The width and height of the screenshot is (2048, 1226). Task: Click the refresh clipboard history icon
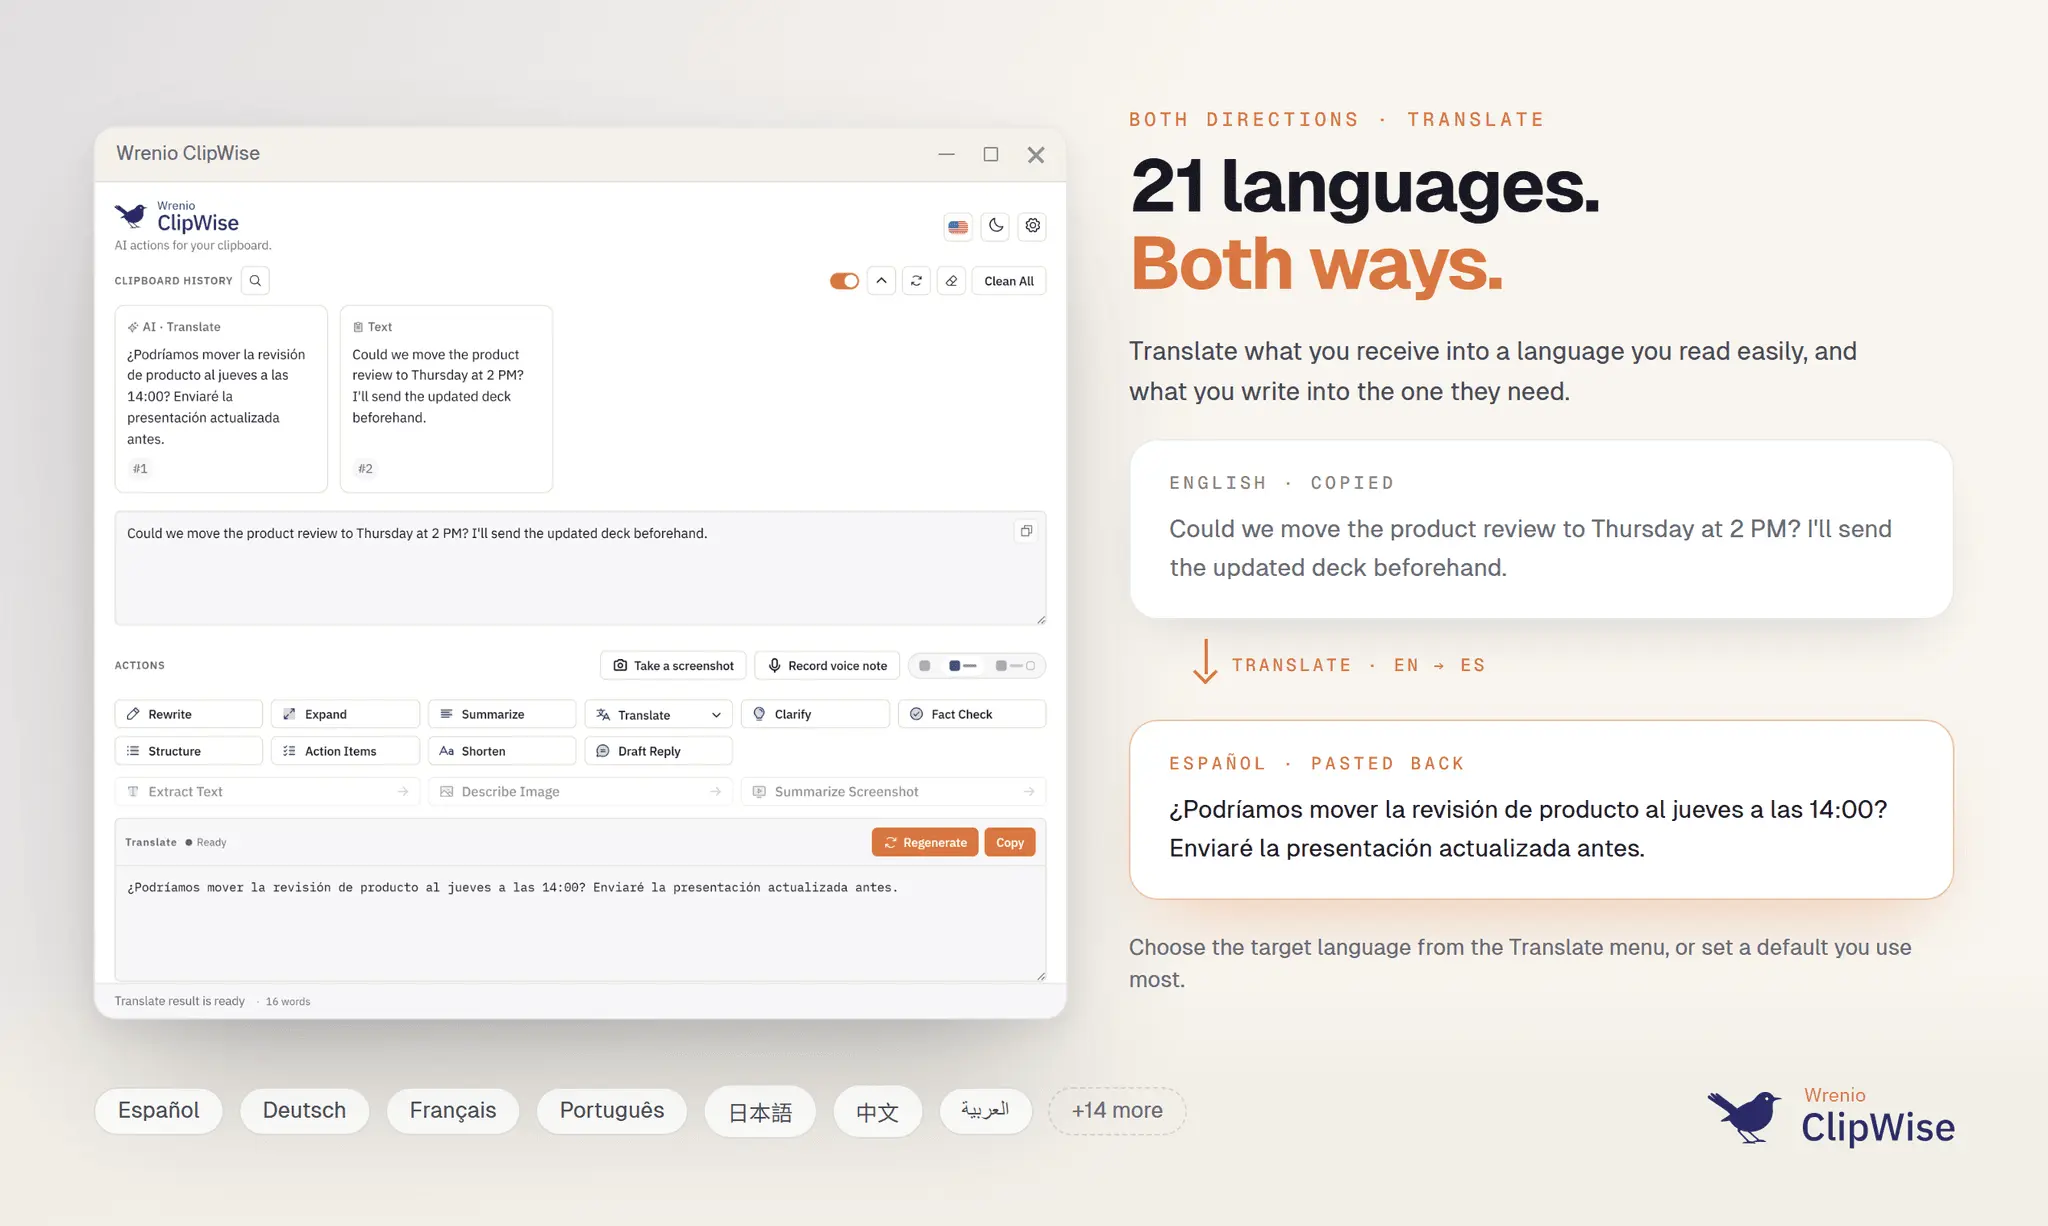coord(916,281)
